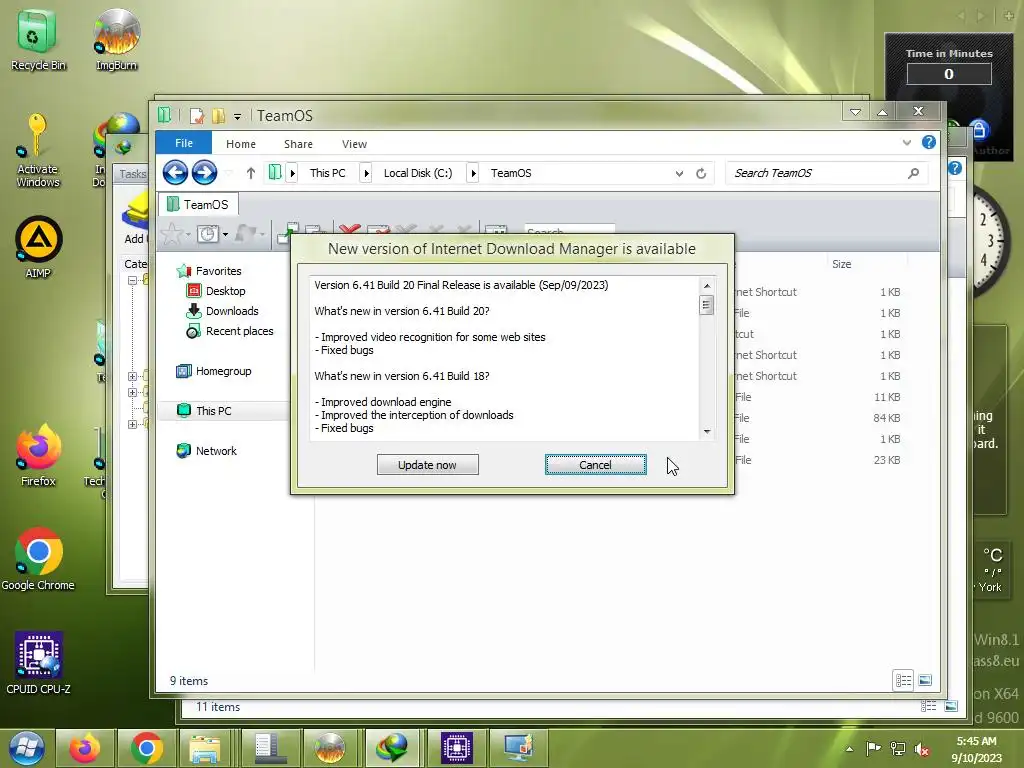
Task: Select the 23 KB file row
Action: coord(817,460)
